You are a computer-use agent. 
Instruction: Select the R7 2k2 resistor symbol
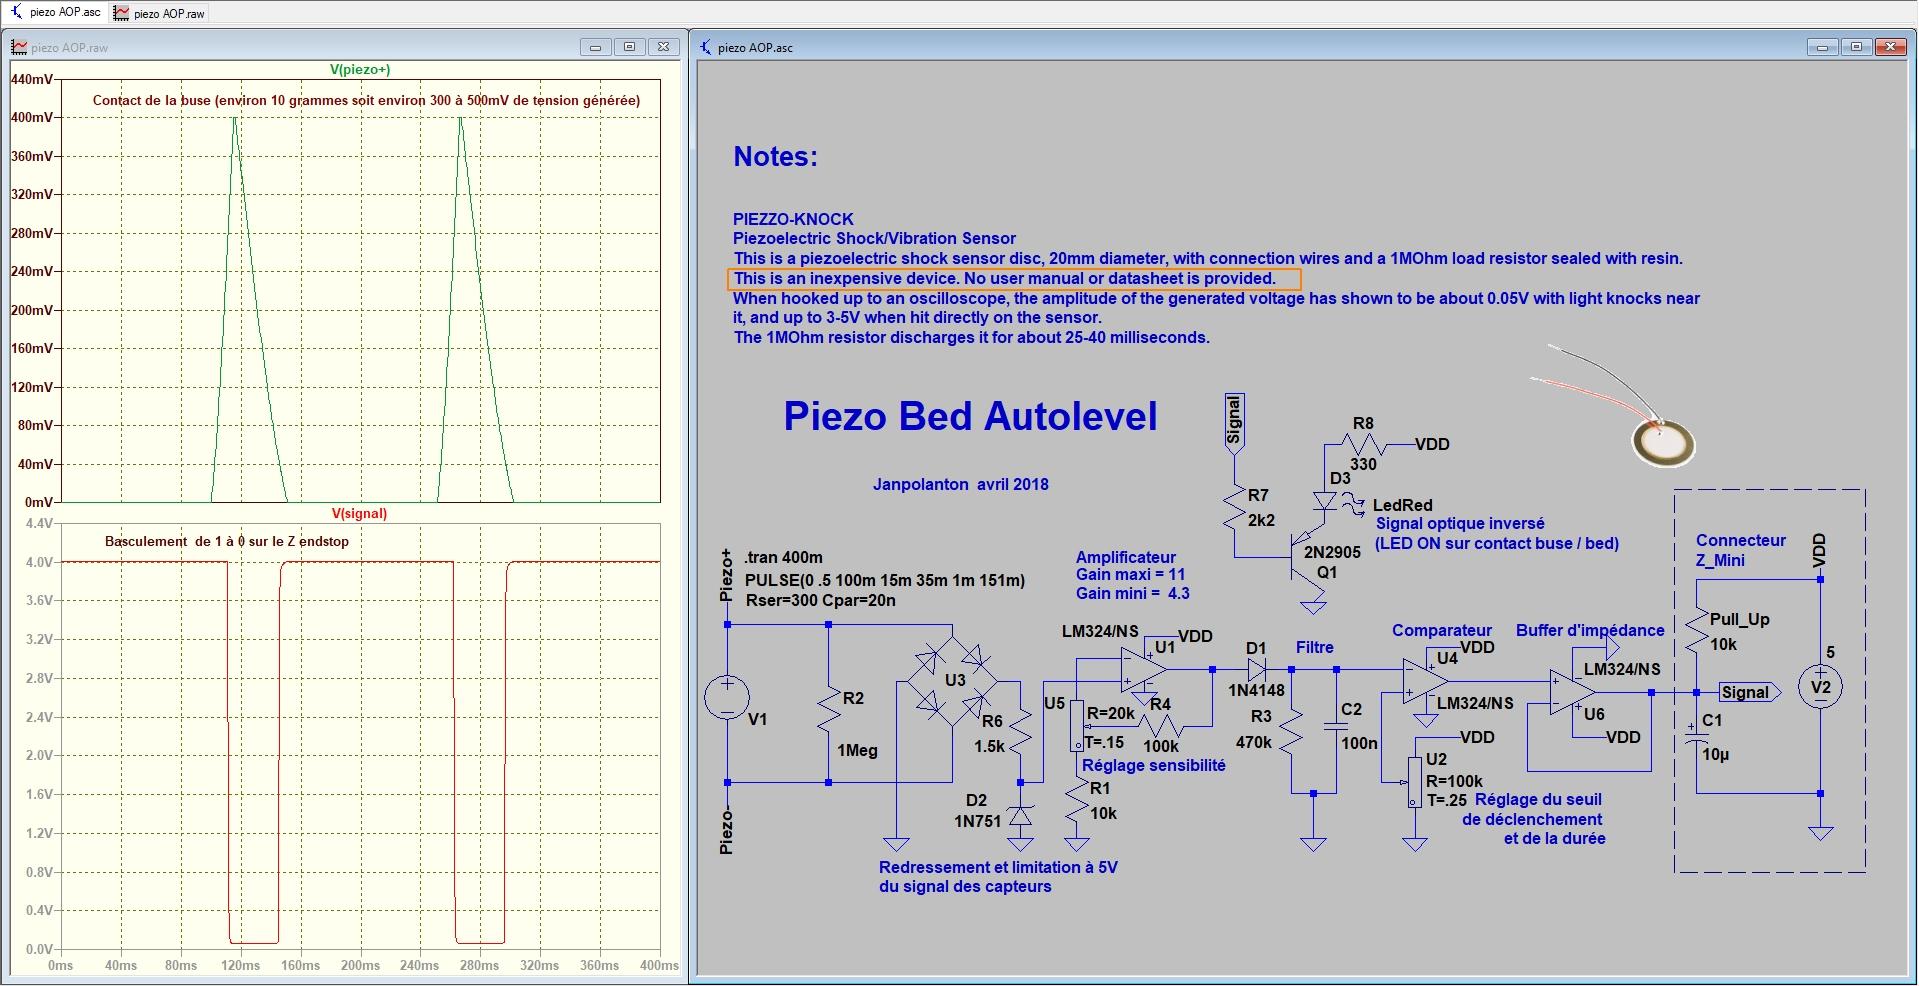pos(1234,508)
